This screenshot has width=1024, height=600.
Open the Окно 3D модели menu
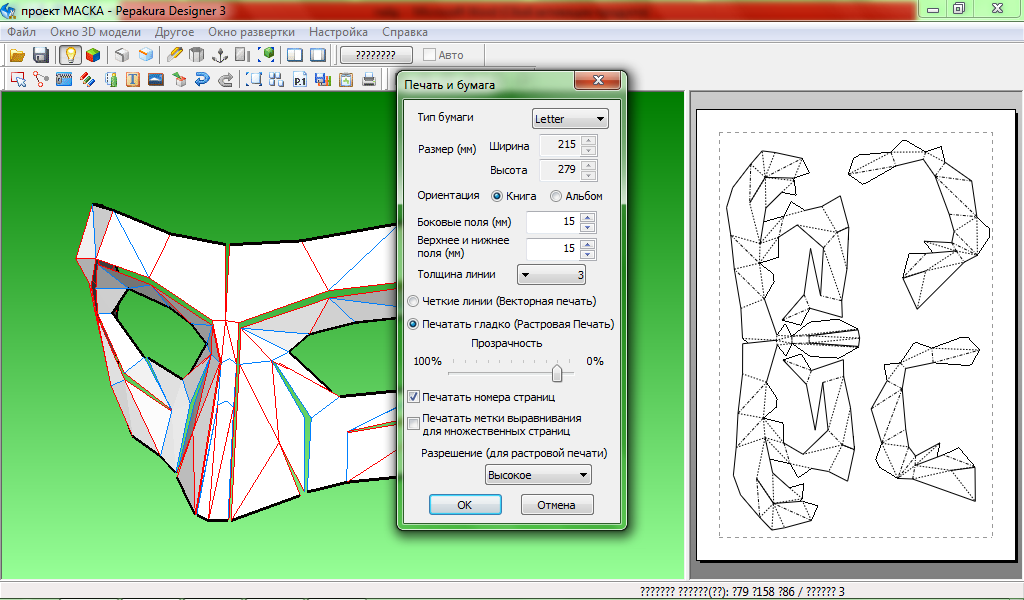(x=95, y=31)
